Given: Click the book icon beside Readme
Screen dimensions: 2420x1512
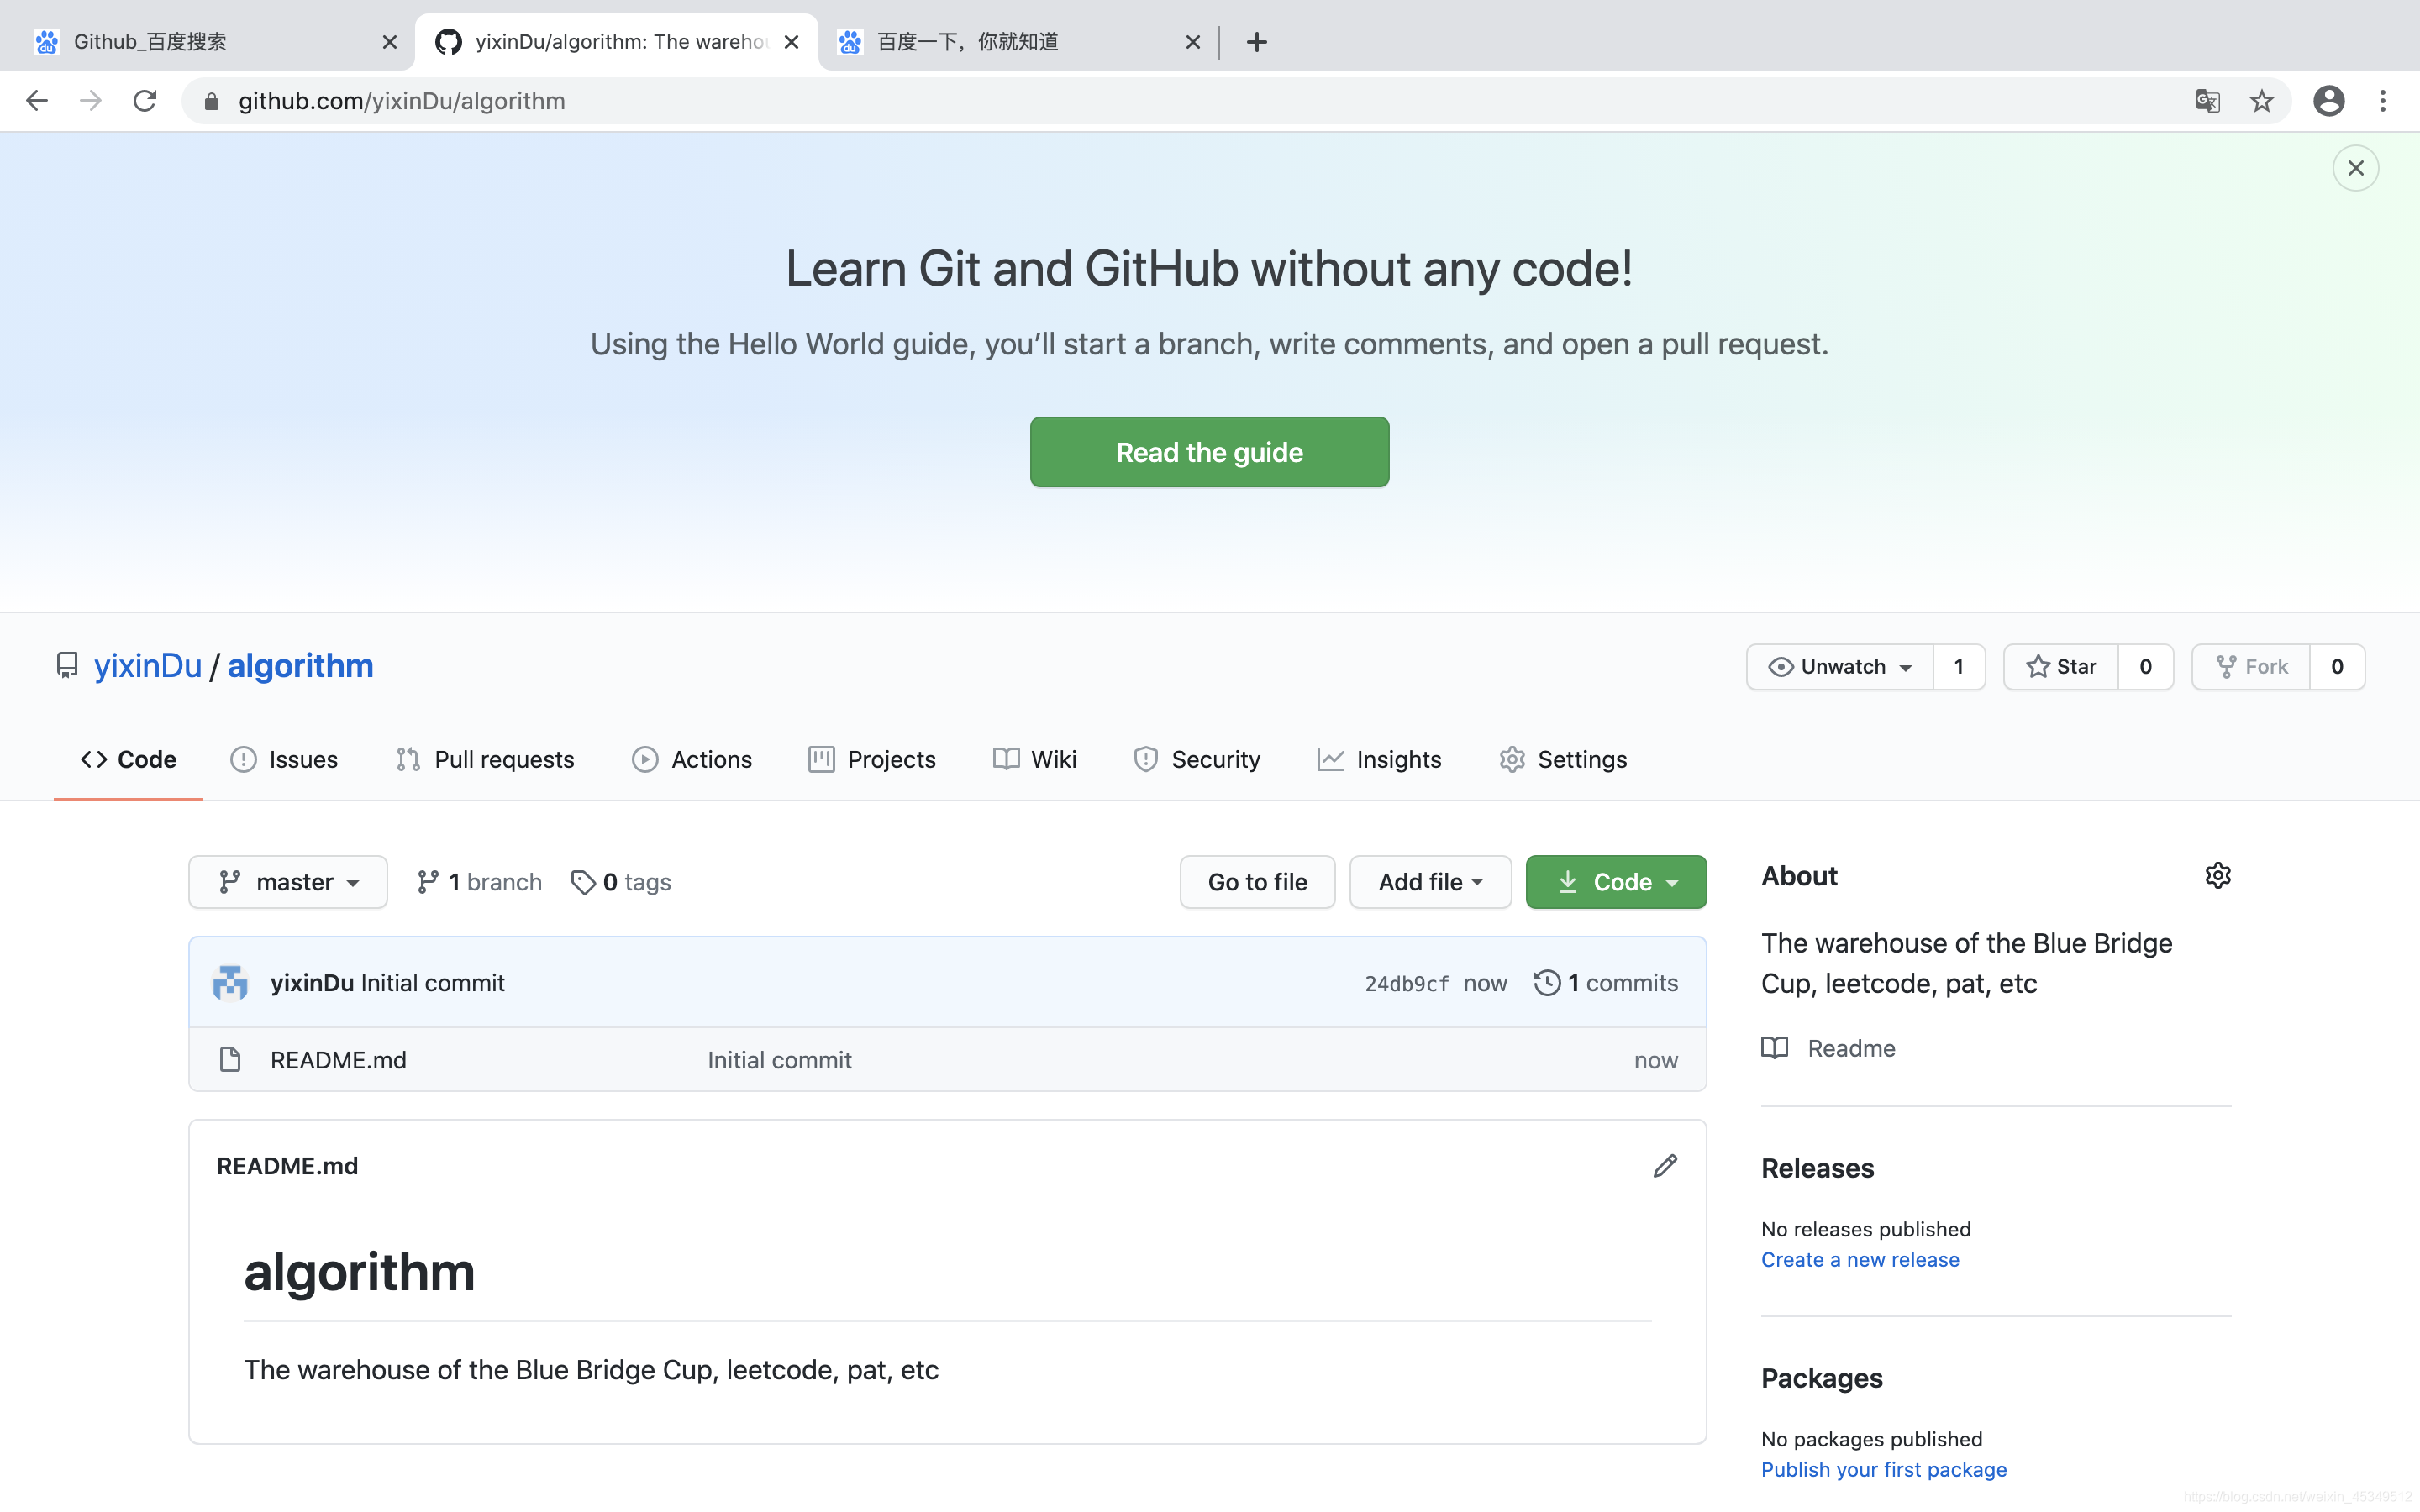Looking at the screenshot, I should 1775,1048.
